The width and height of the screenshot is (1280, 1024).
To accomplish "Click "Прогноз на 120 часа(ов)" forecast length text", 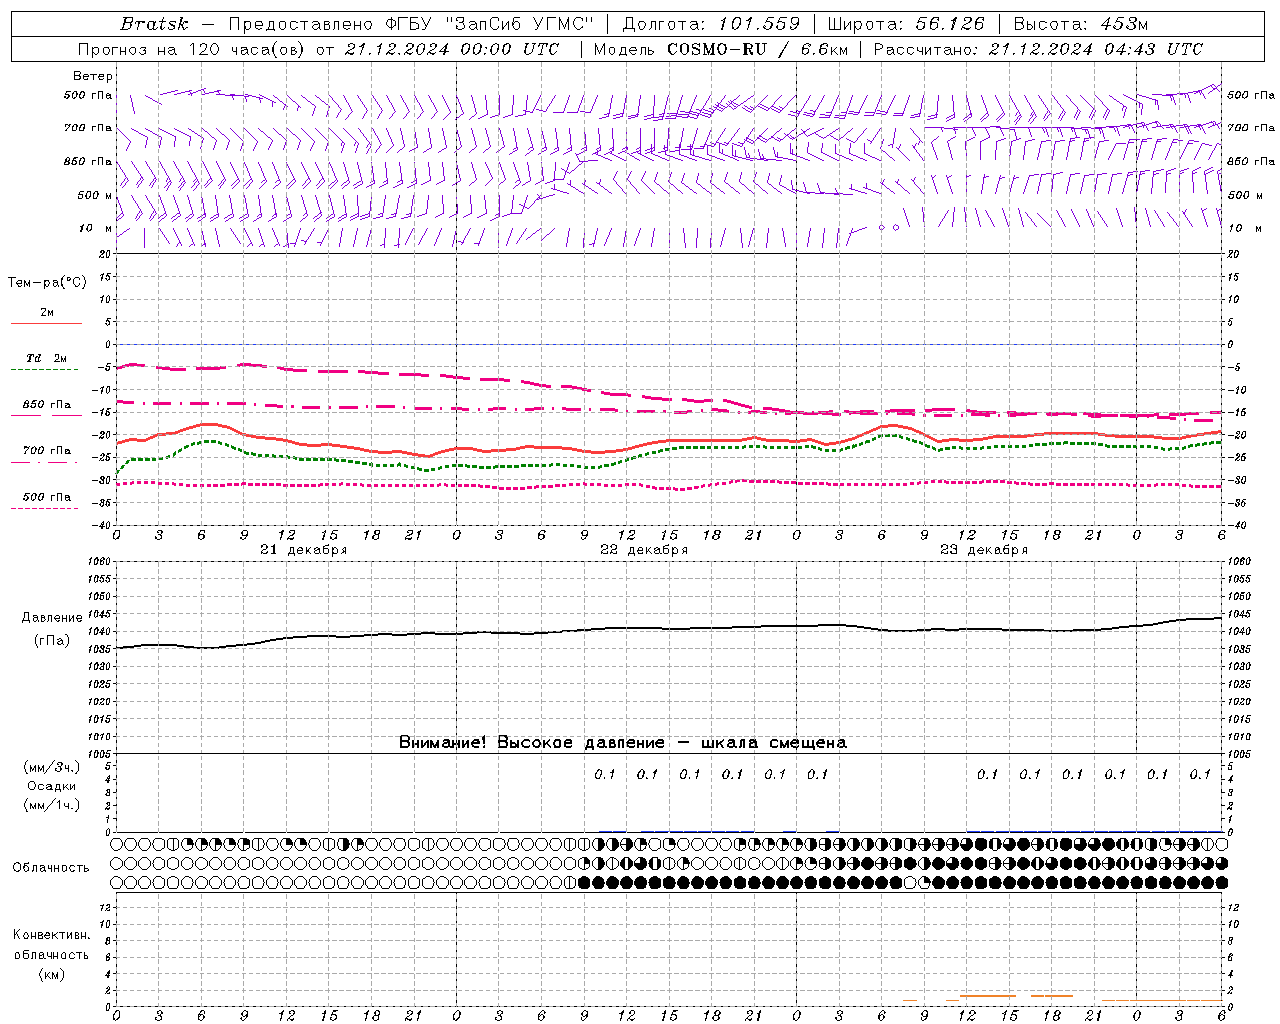I will [x=192, y=49].
